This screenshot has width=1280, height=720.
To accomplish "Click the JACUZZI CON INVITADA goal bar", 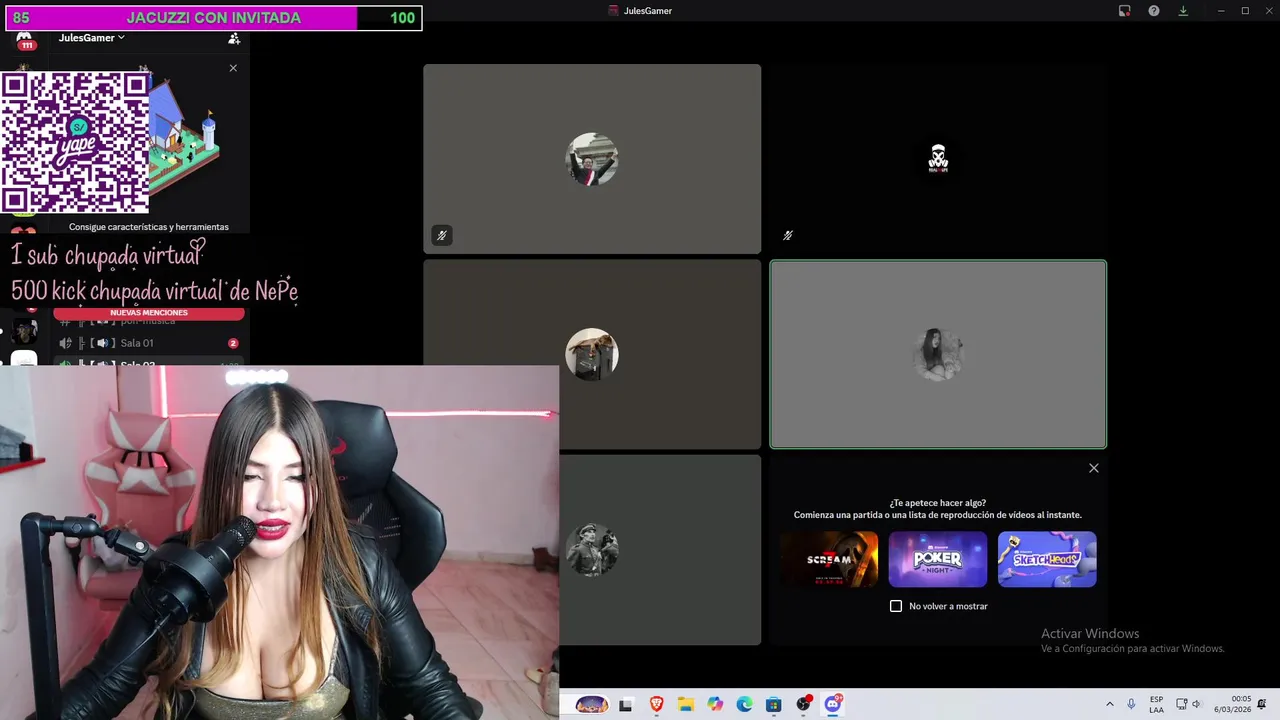I will pos(214,18).
